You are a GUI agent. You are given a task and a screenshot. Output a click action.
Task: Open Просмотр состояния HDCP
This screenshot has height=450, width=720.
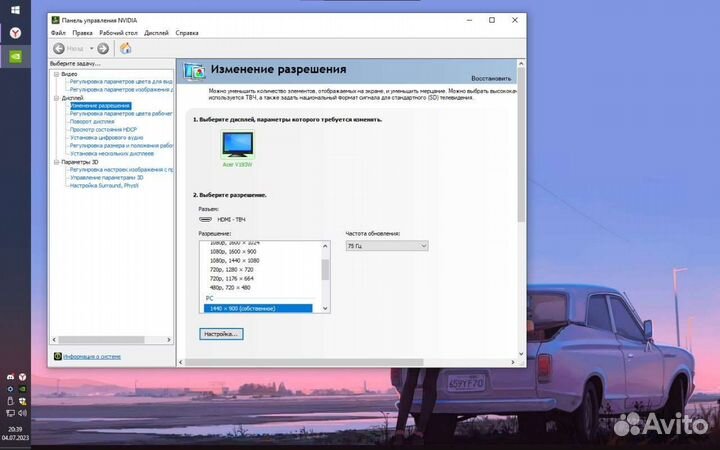103,129
